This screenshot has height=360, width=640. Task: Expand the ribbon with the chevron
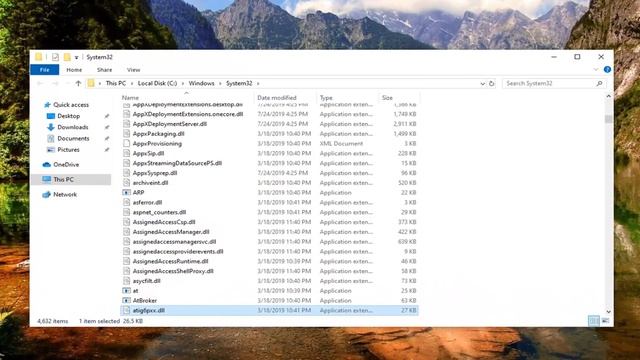pos(596,70)
